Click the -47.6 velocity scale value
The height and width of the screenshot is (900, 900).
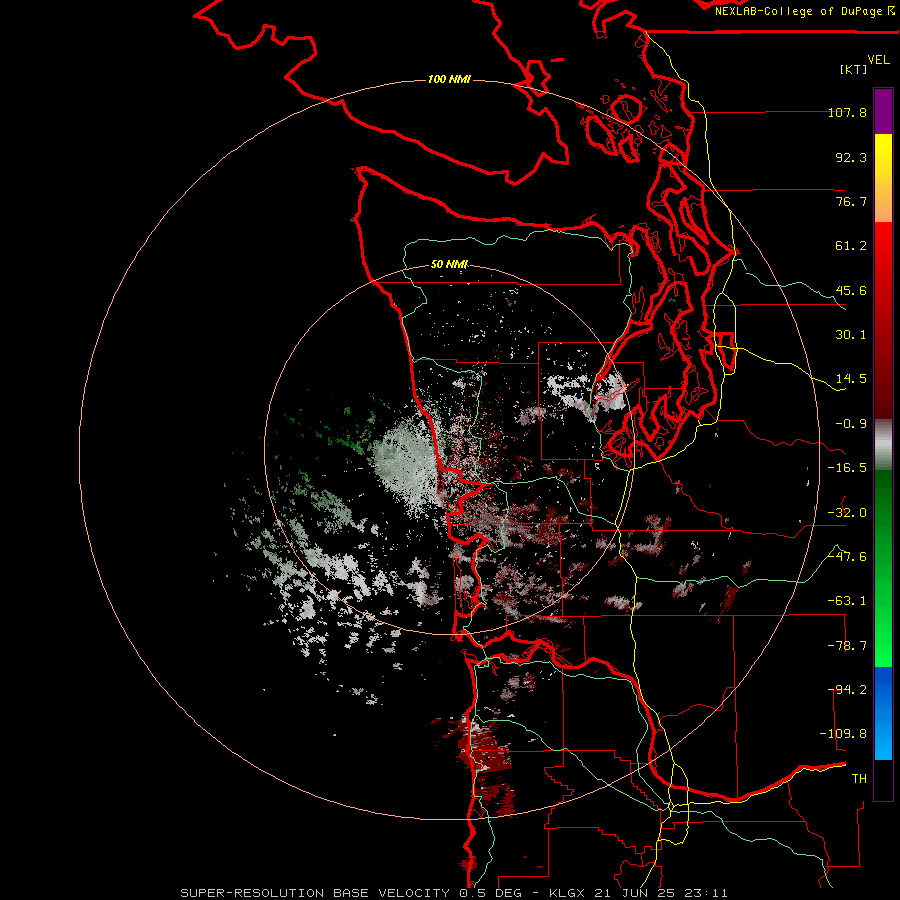(847, 557)
